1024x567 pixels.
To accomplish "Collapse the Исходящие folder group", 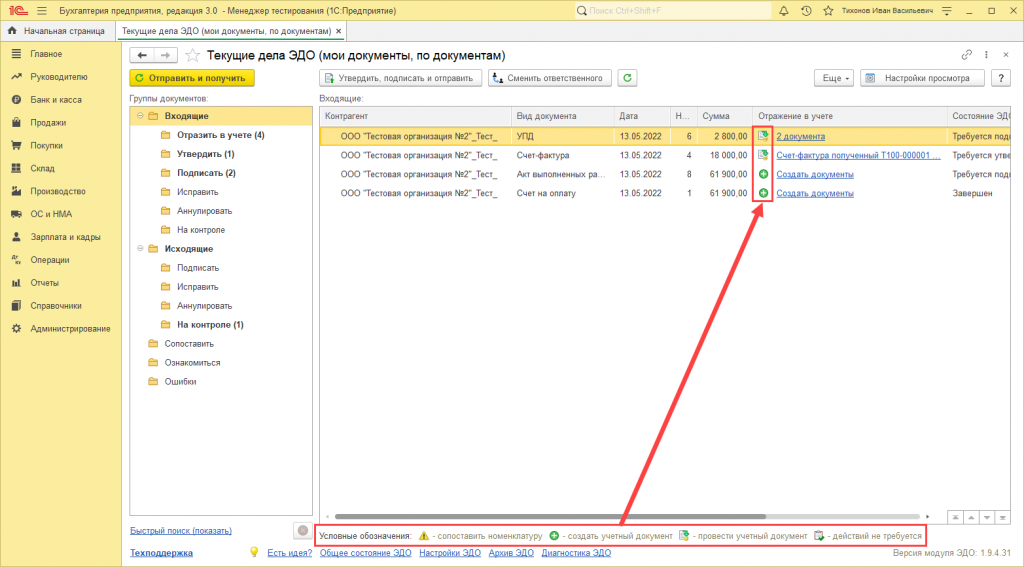I will [140, 249].
